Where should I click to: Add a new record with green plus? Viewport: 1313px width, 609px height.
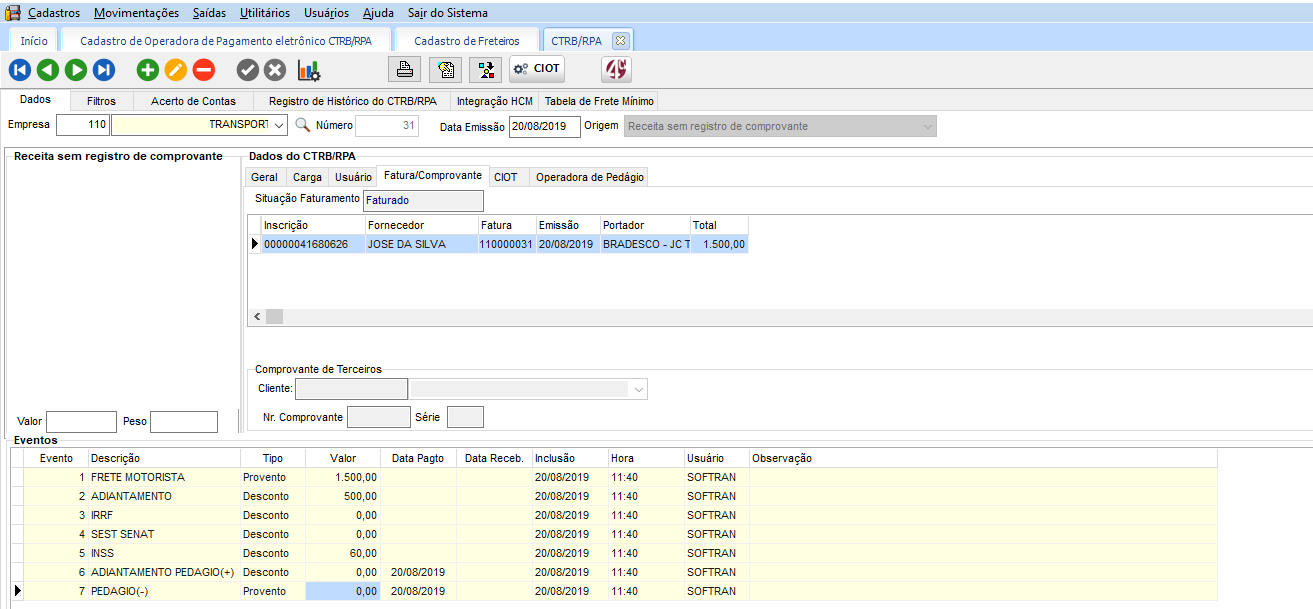(148, 70)
